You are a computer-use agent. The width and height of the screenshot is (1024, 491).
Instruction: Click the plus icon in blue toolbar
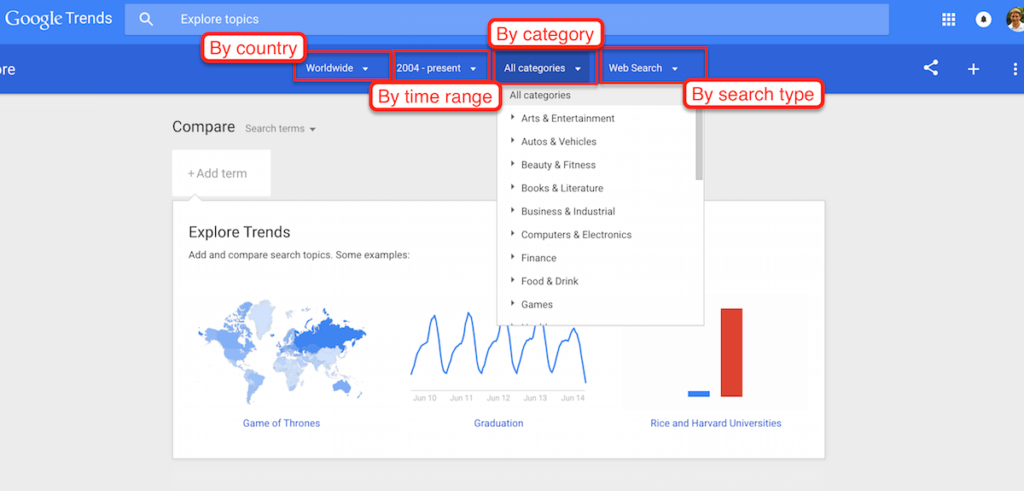(973, 69)
